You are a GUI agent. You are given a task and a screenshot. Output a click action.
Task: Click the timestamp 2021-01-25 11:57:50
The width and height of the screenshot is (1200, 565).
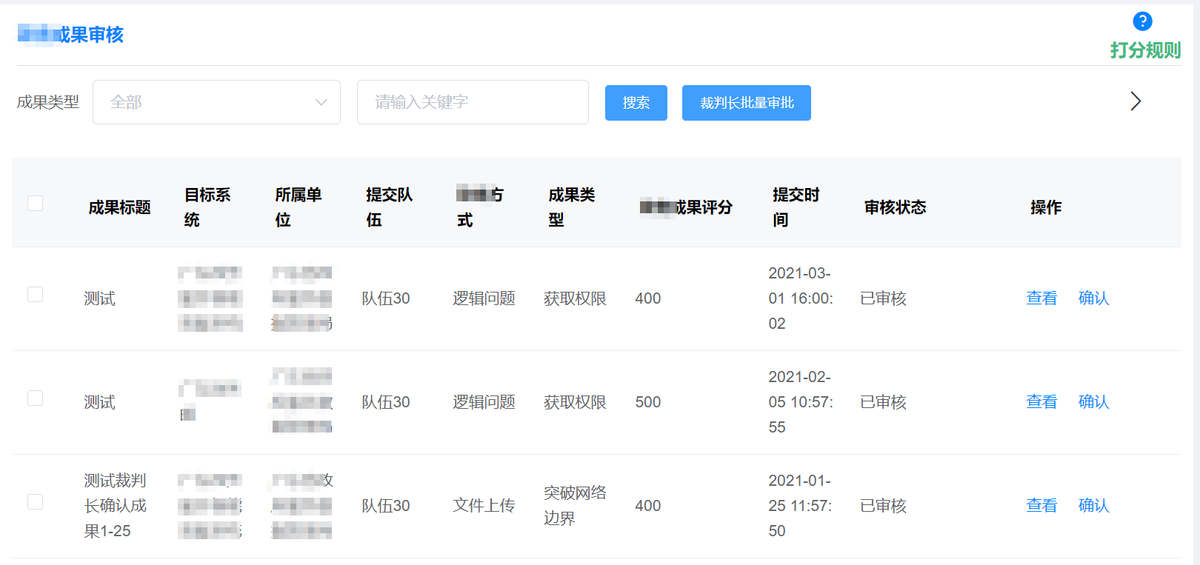click(x=800, y=506)
